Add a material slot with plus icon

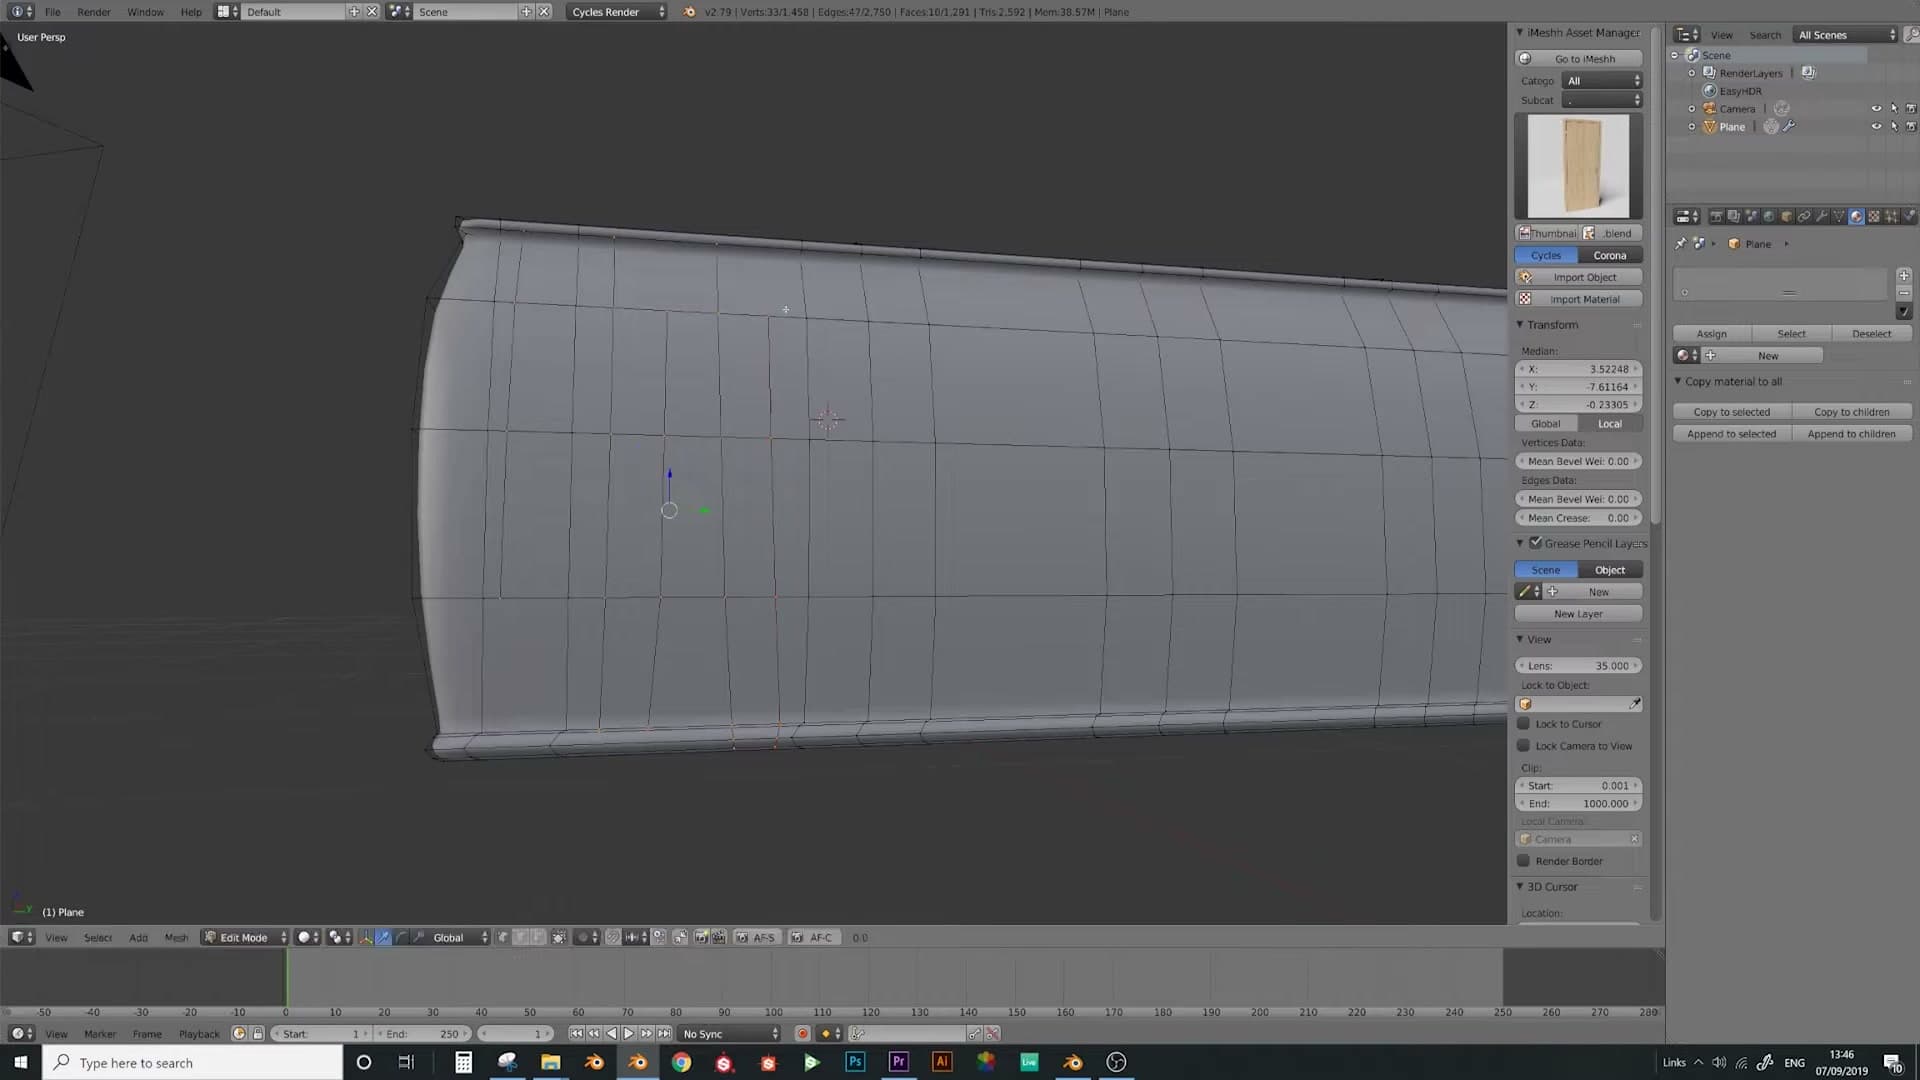pos(1904,275)
